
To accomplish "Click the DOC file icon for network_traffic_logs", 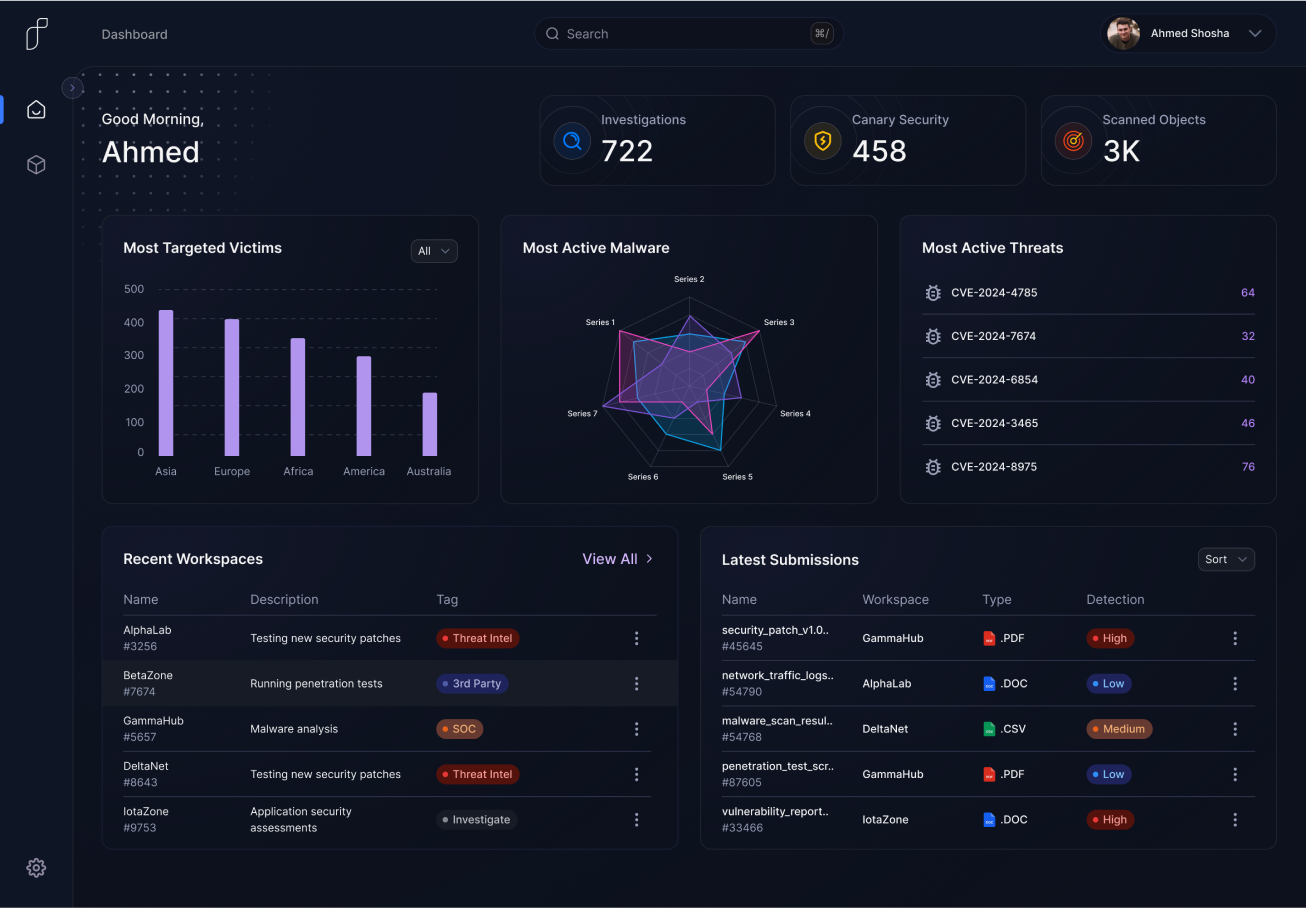I will 989,684.
